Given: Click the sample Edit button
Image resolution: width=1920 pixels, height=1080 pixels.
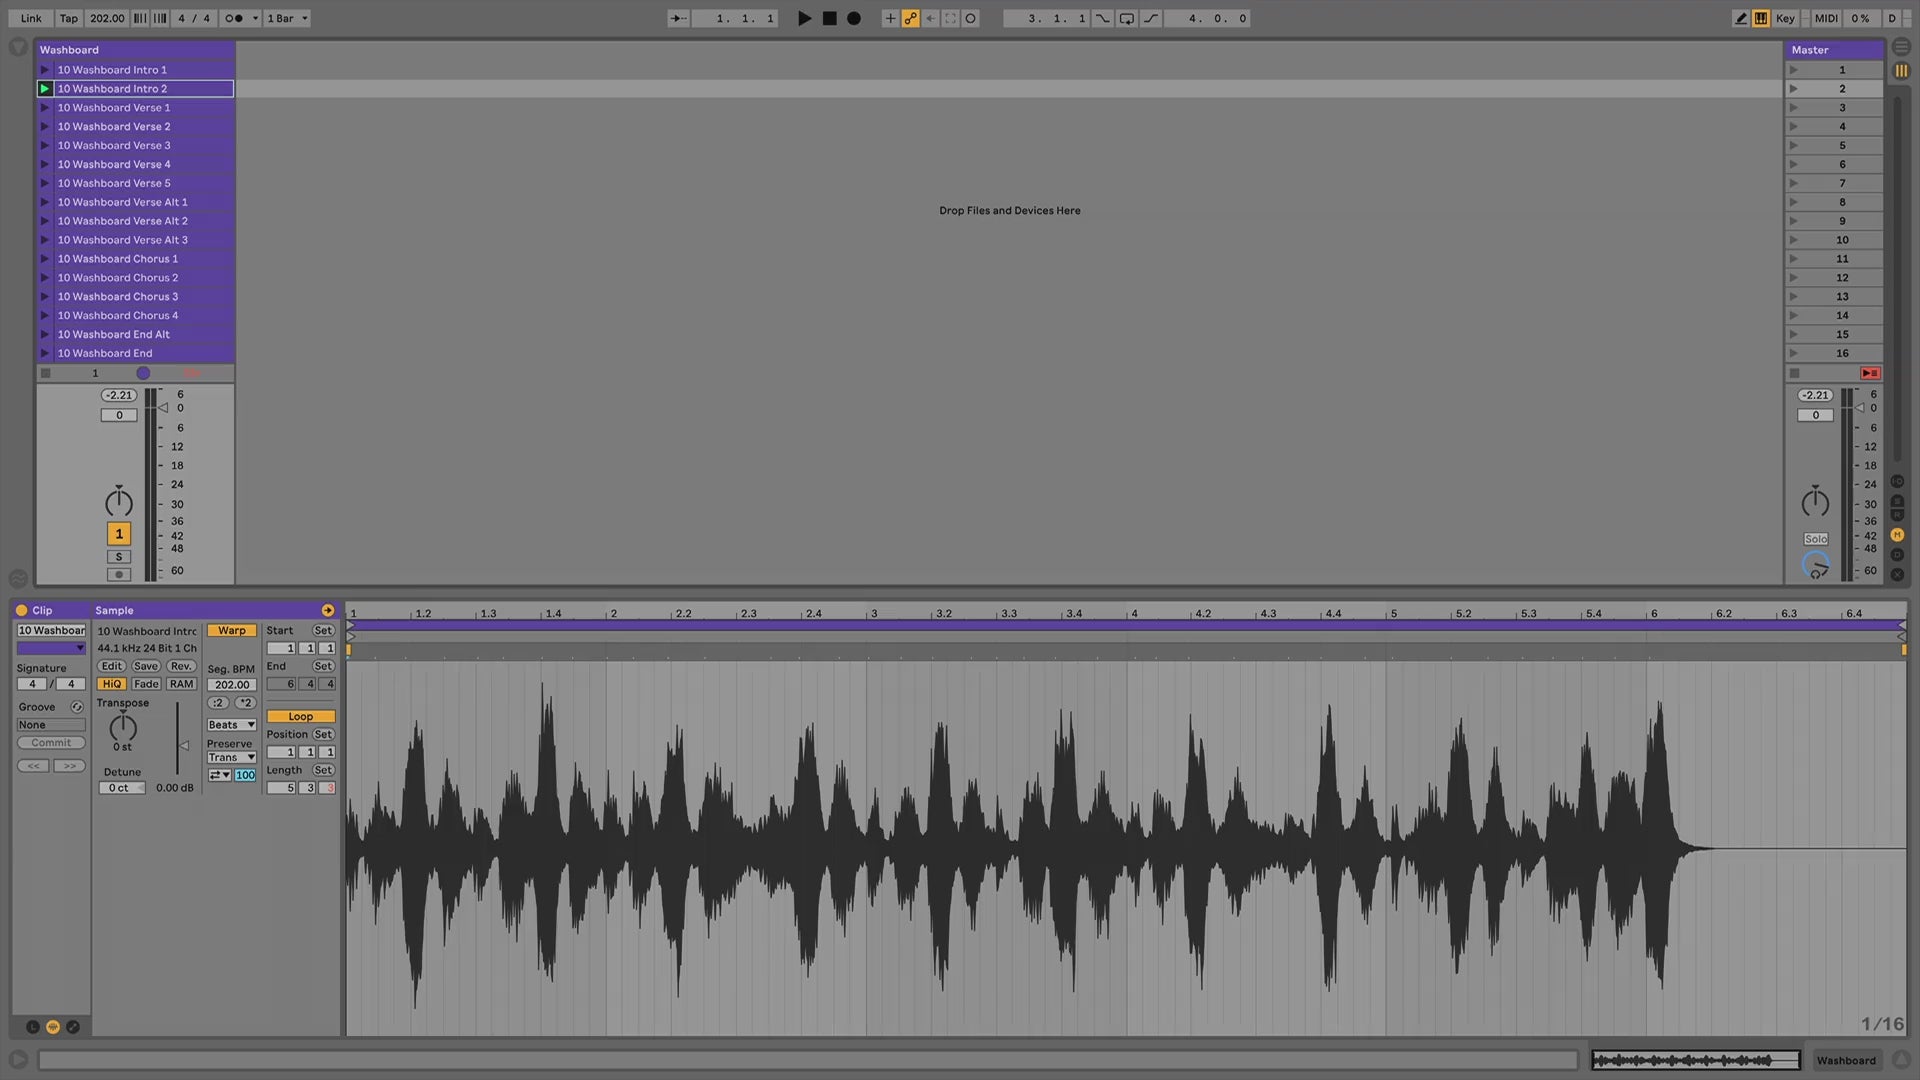Looking at the screenshot, I should point(112,666).
